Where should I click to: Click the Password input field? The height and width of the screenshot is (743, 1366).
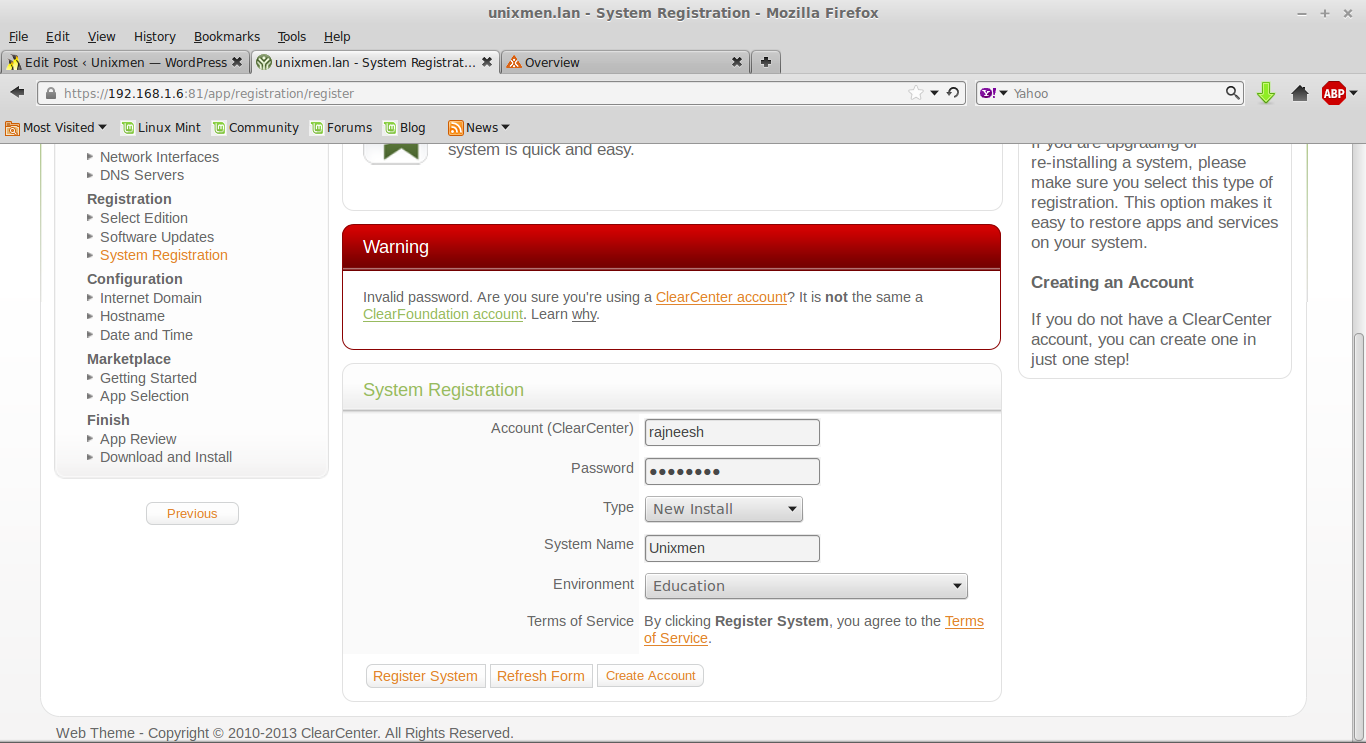pos(732,471)
